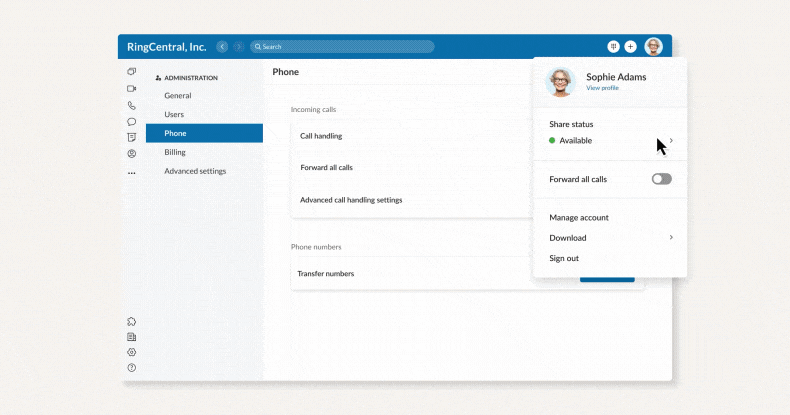This screenshot has width=790, height=415.
Task: Click Sign out in profile menu
Action: (564, 258)
